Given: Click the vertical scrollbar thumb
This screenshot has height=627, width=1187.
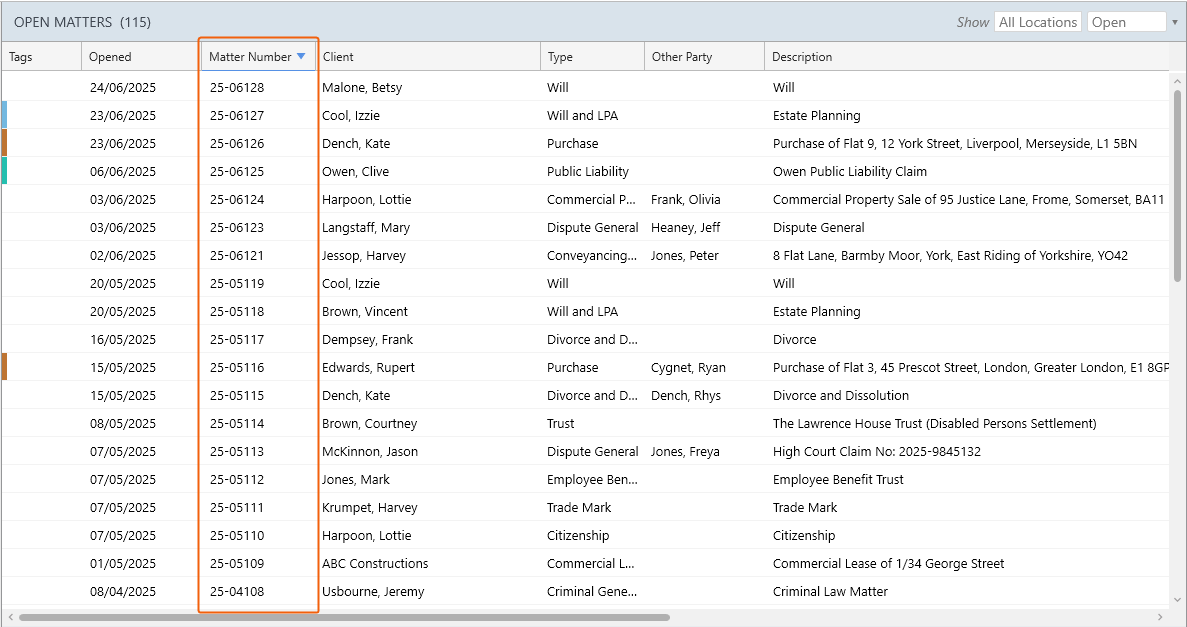Looking at the screenshot, I should pos(1177,186).
